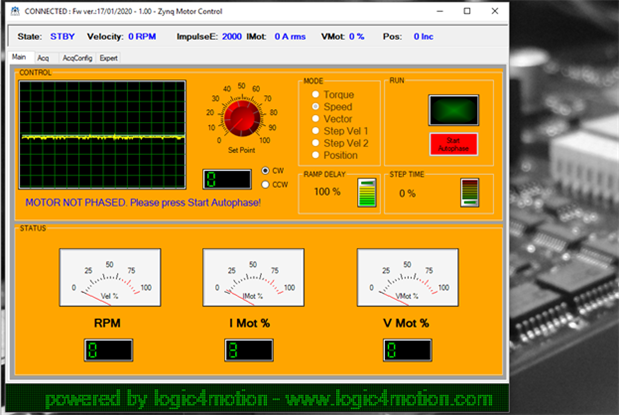Select Vector mode
This screenshot has height=415, width=619.
point(316,118)
